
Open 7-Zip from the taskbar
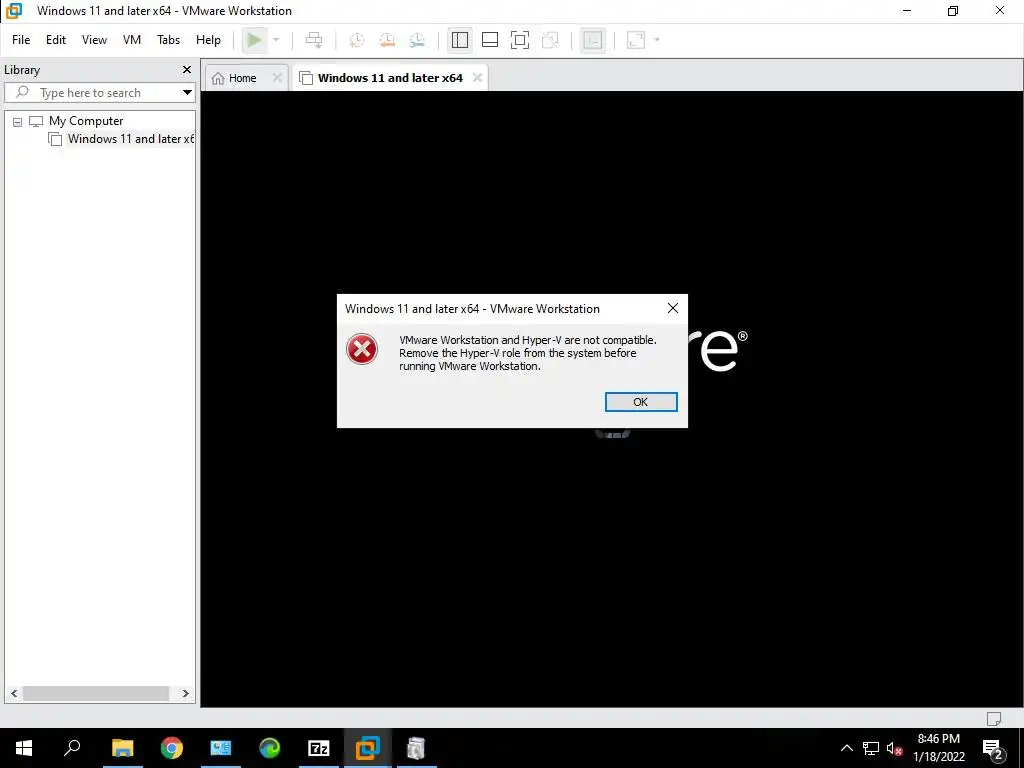click(x=319, y=748)
